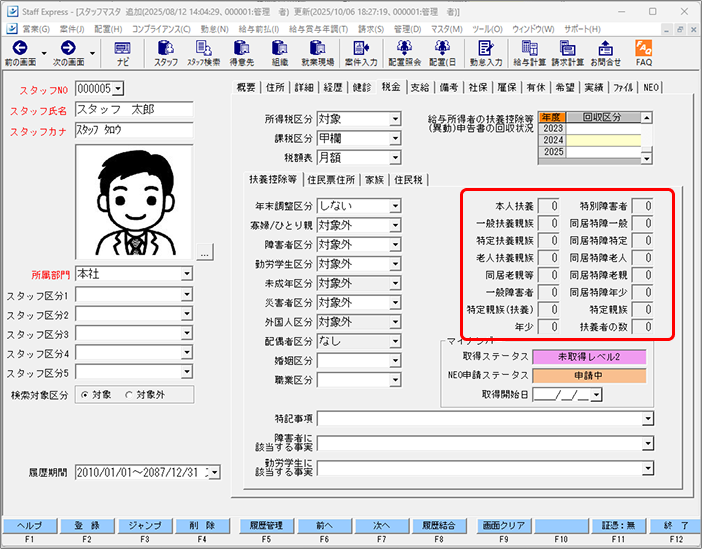Expand the 年末調整区分 dropdown

395,206
